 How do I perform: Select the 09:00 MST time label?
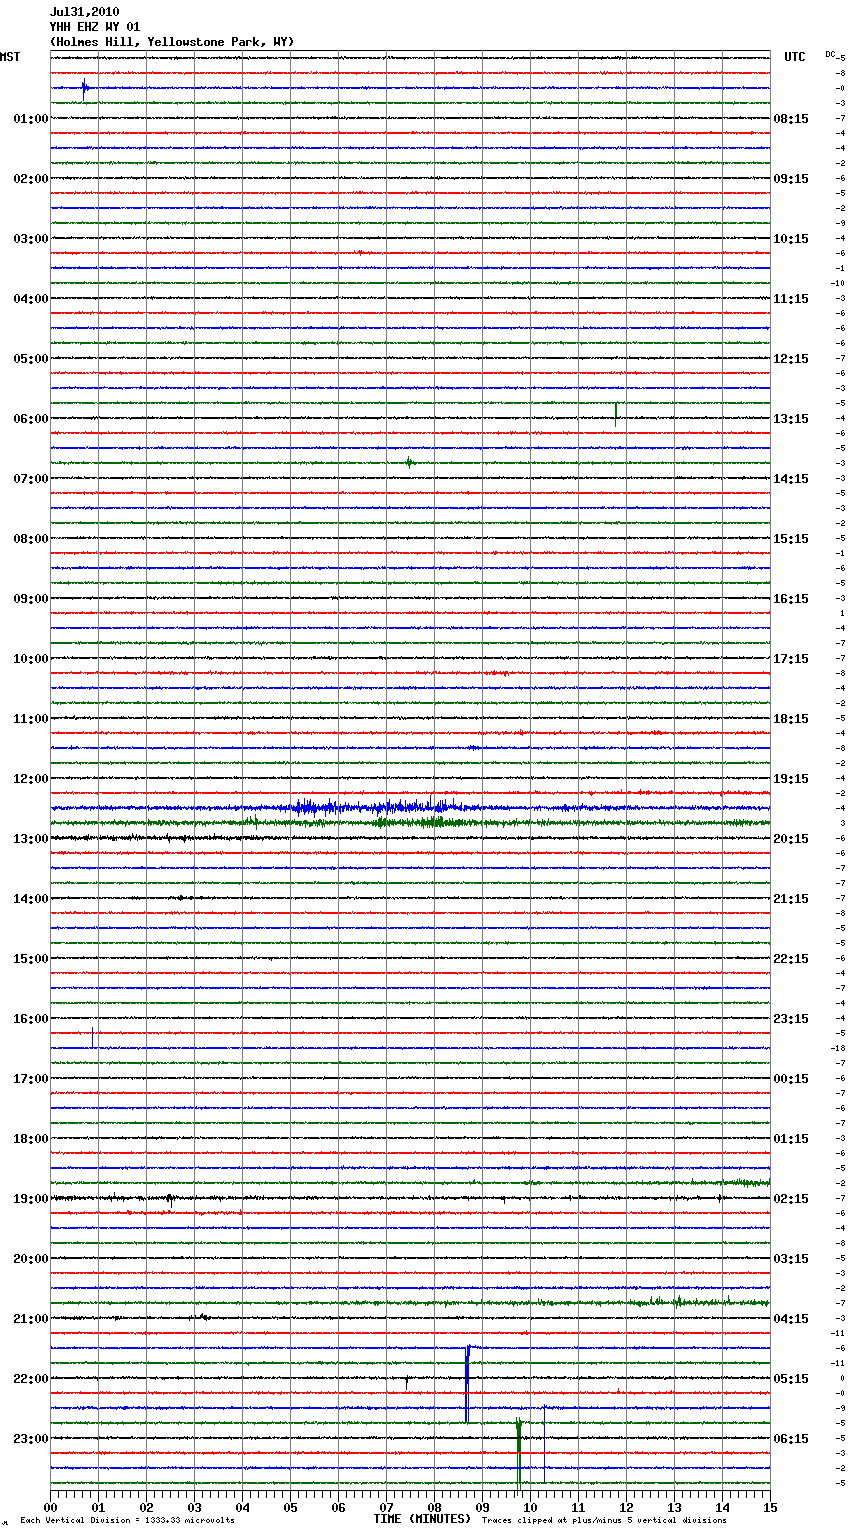tap(30, 599)
